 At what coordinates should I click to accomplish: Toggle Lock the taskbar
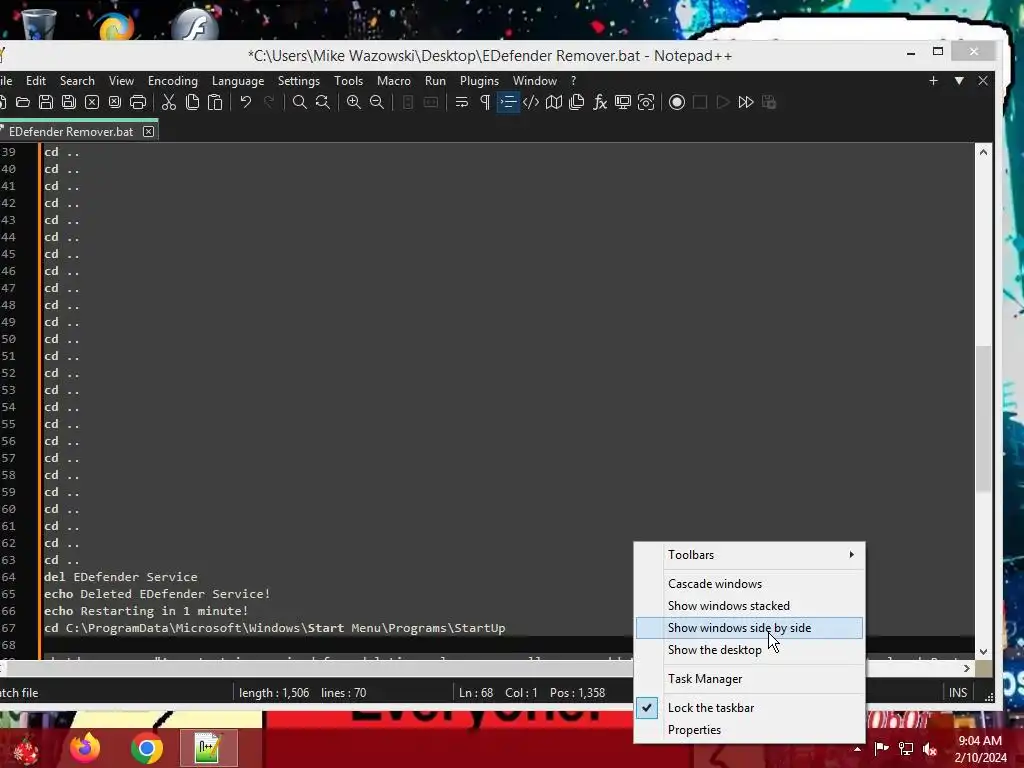click(x=749, y=708)
